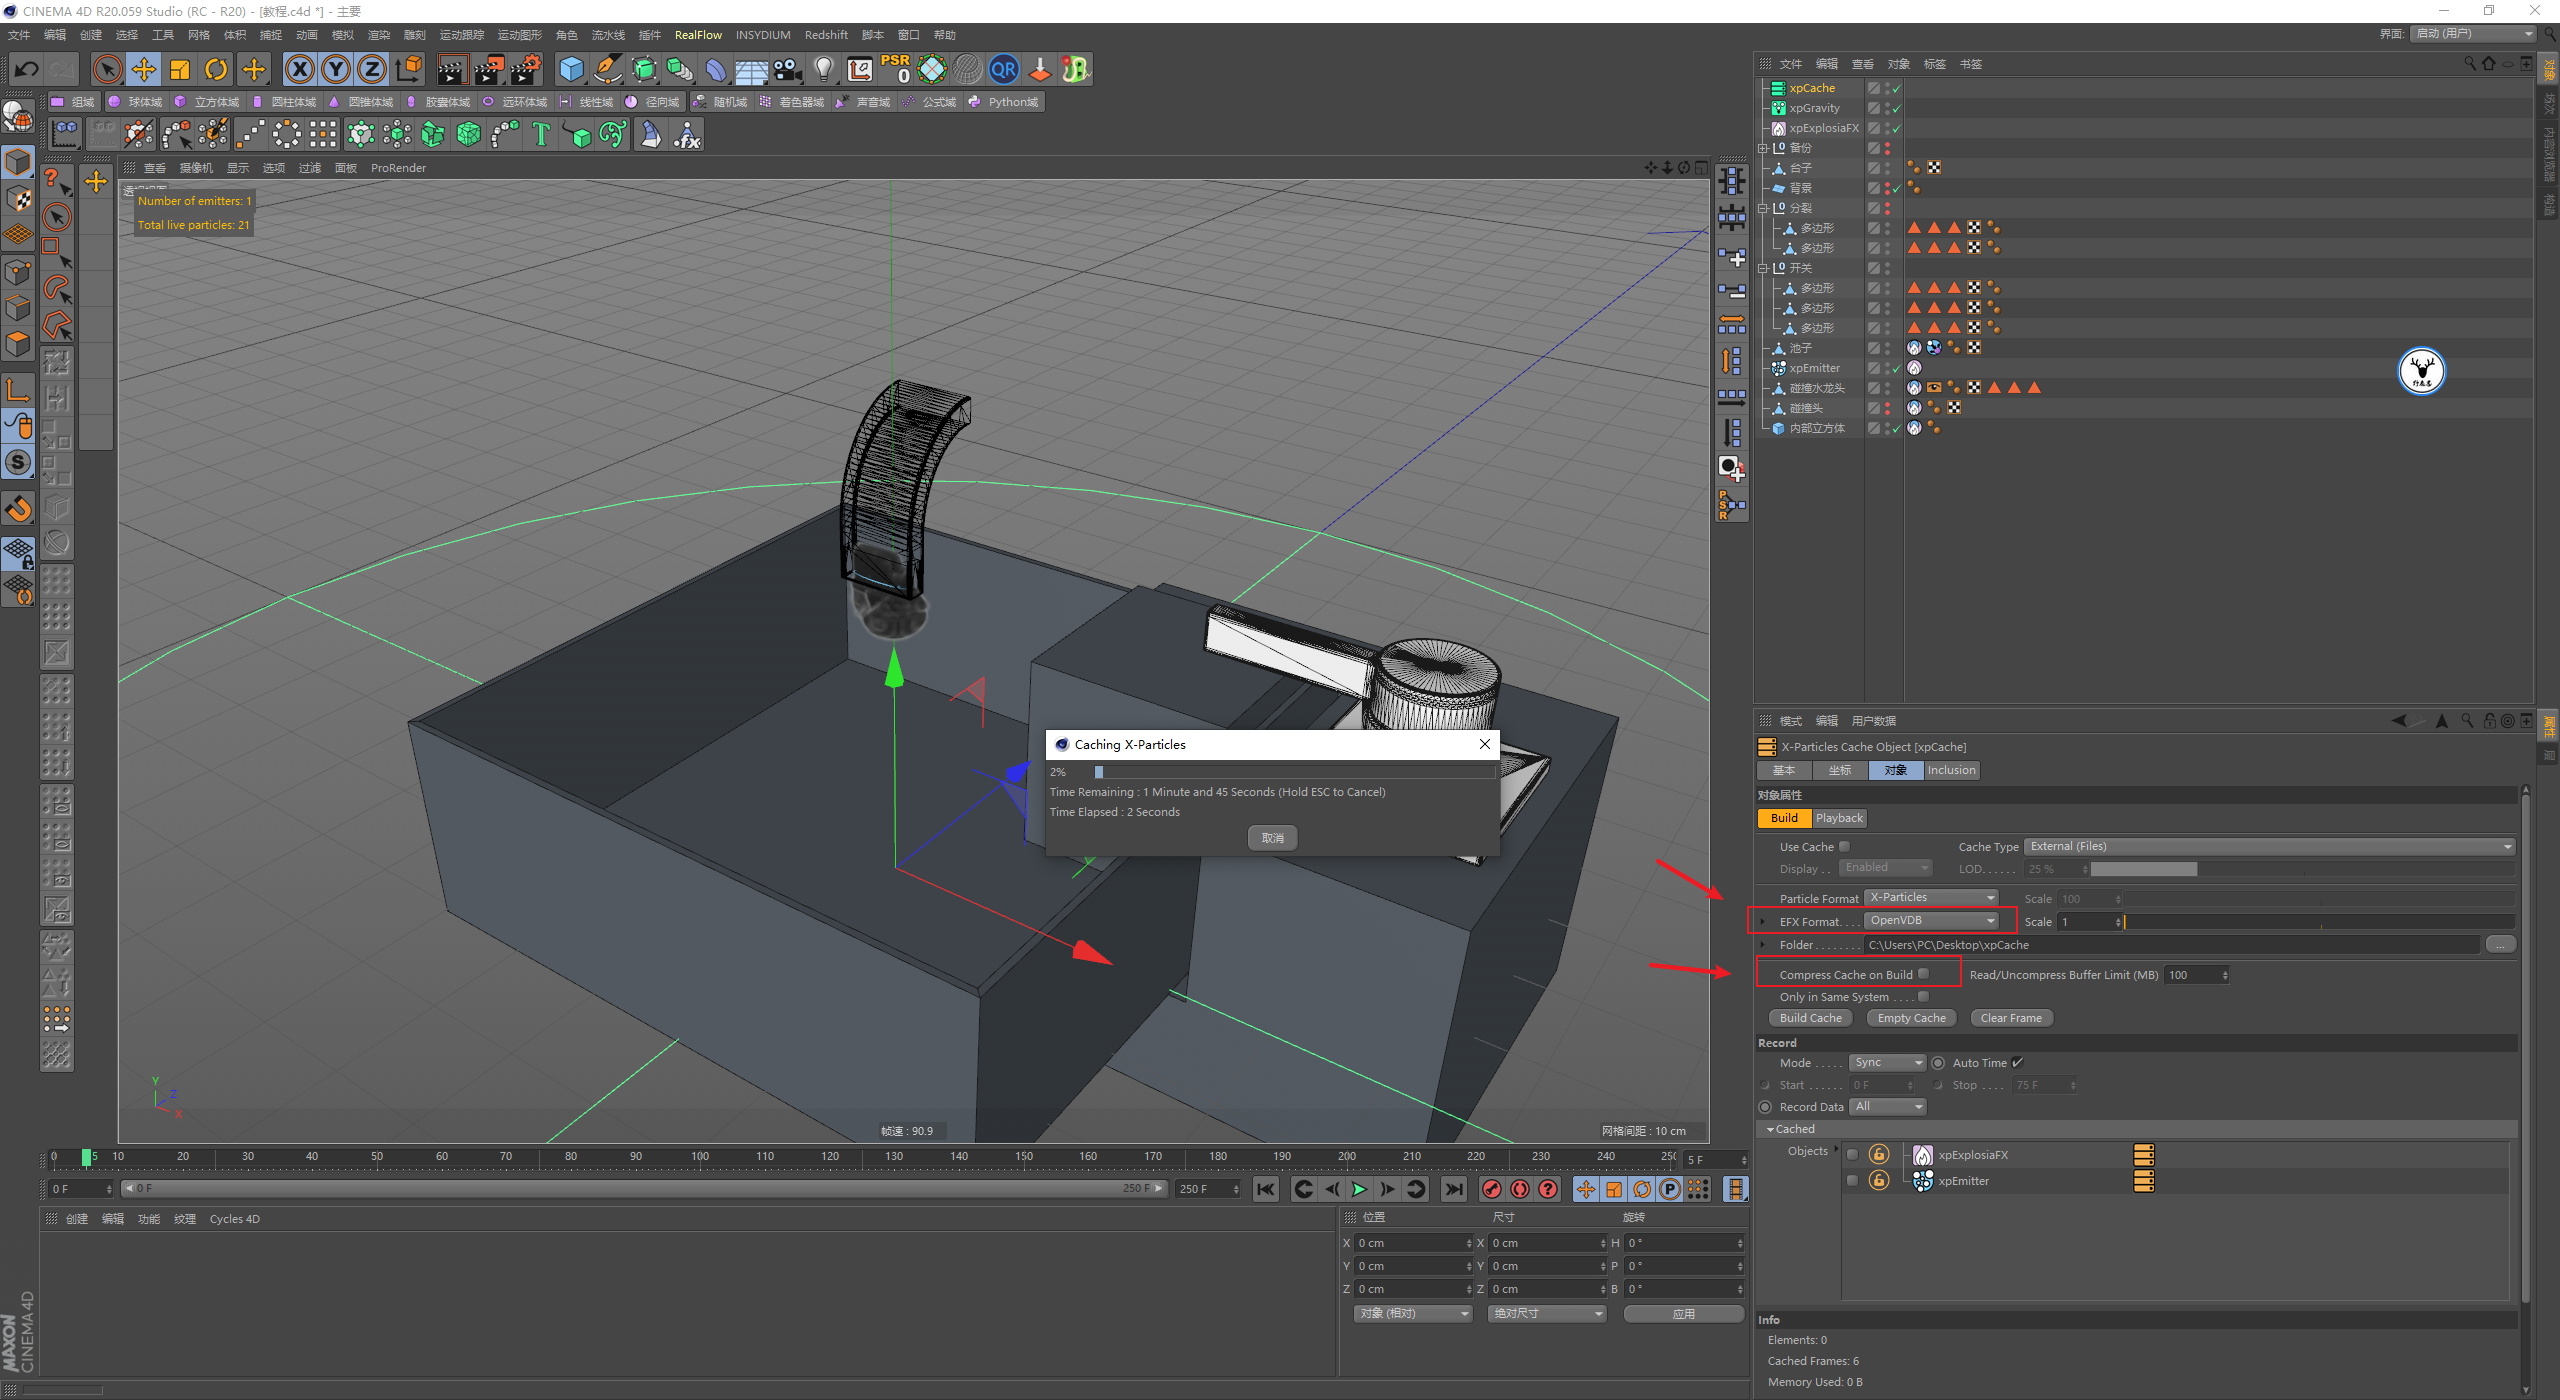Click the Empty Cache button
2560x1400 pixels.
click(x=1911, y=1018)
